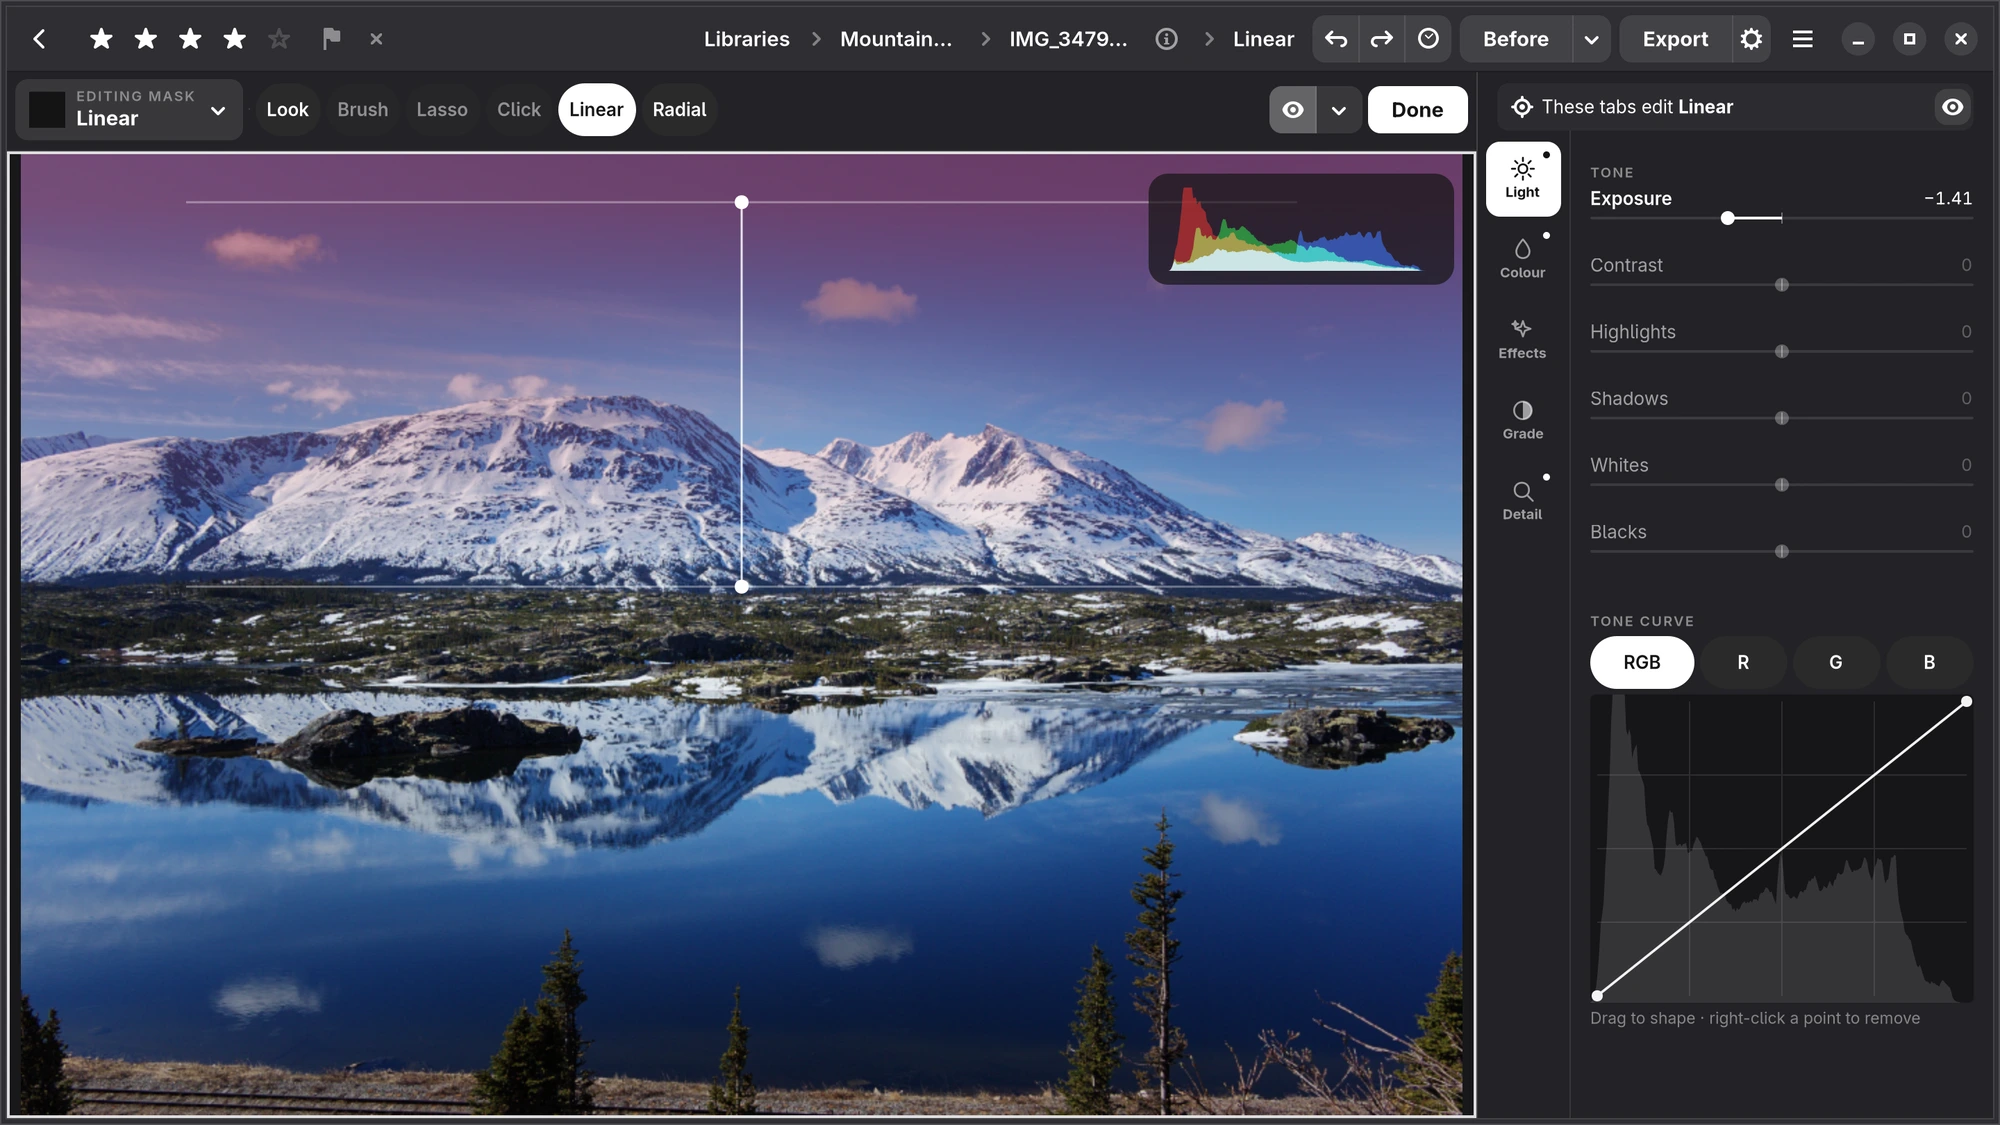Click the histogram overlay on the photo
This screenshot has height=1125, width=2000.
click(1300, 229)
